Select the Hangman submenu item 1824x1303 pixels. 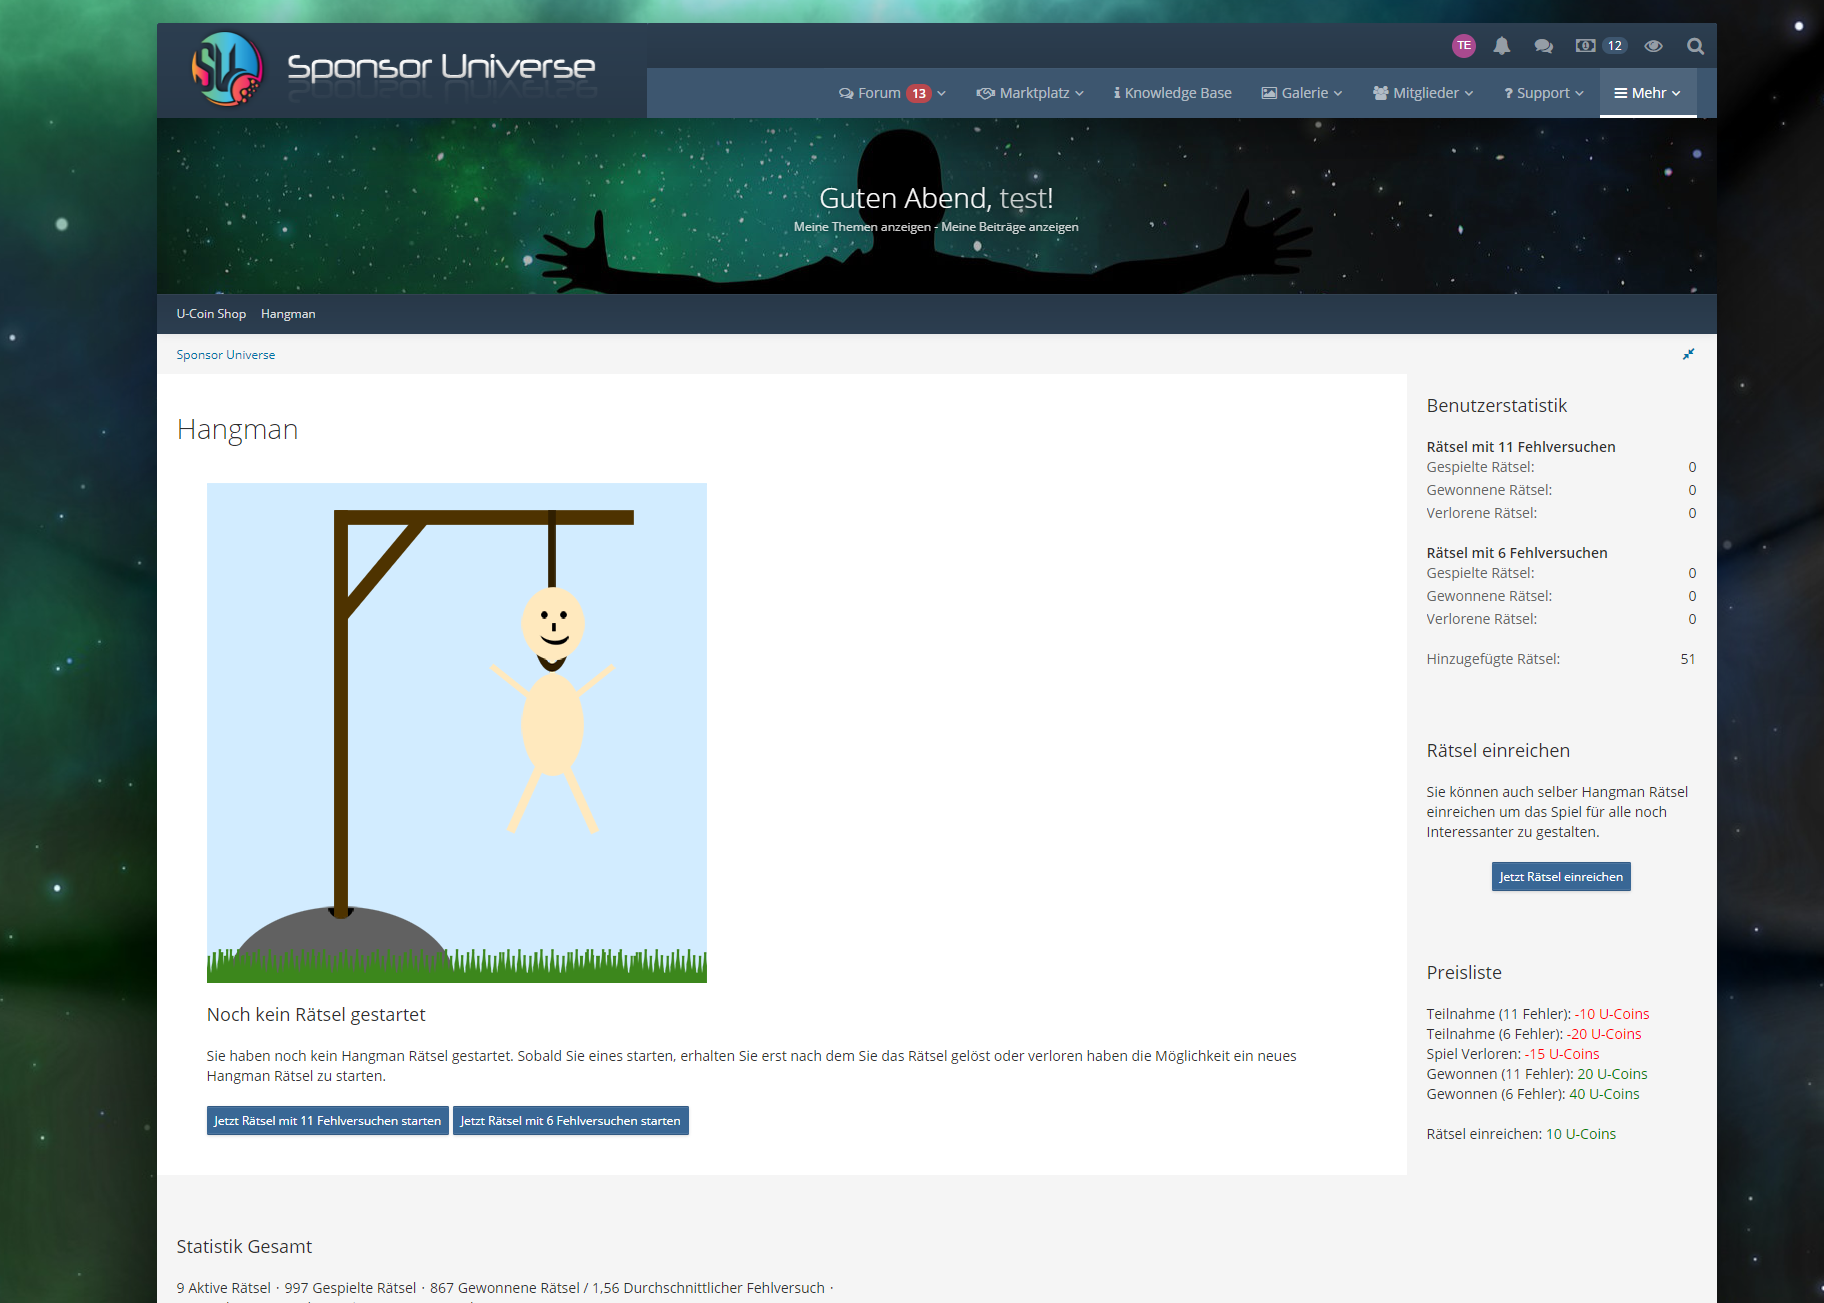click(288, 314)
